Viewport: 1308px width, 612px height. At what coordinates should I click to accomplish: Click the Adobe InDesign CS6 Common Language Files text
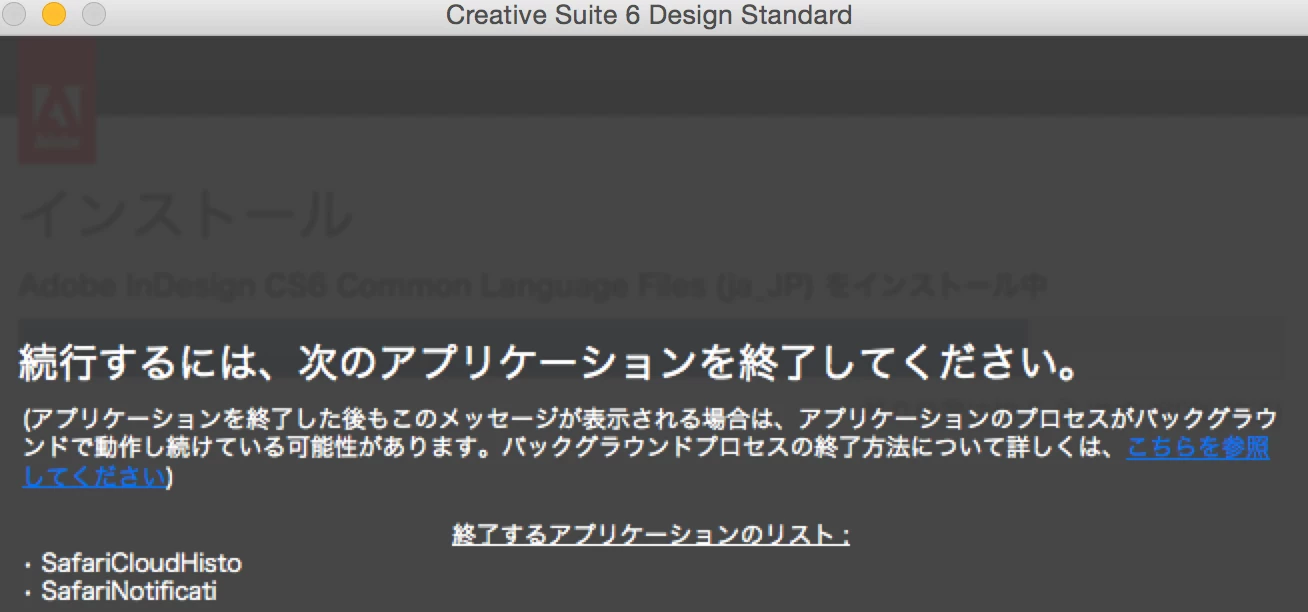533,285
